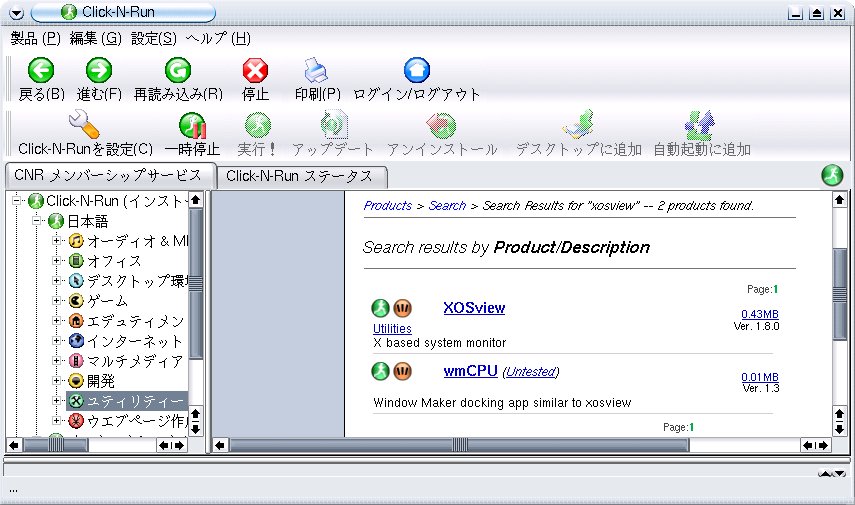Click the orange info icon next to XOSview

click(402, 308)
